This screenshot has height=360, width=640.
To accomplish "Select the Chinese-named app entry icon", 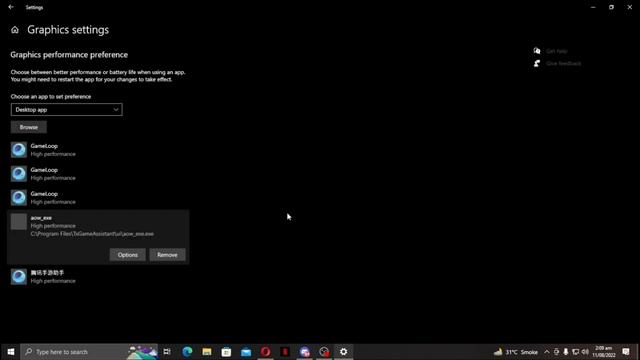I will click(18, 277).
